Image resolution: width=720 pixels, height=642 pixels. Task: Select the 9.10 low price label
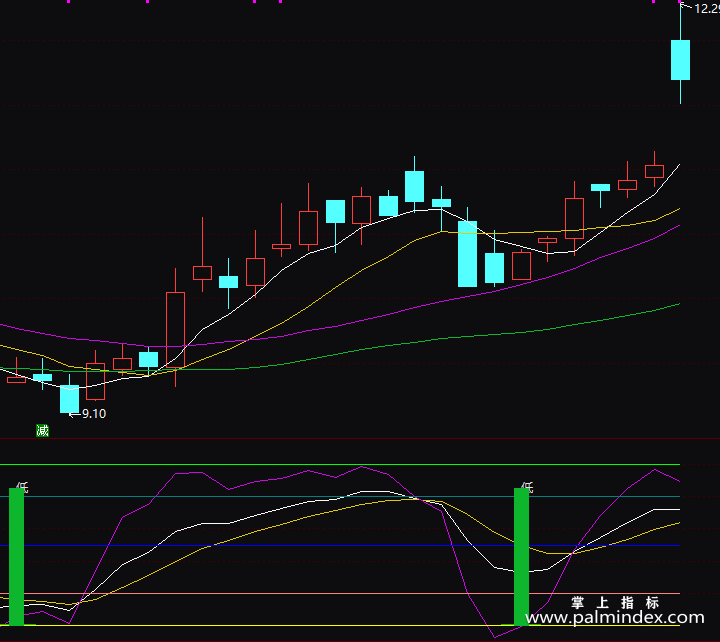click(94, 414)
